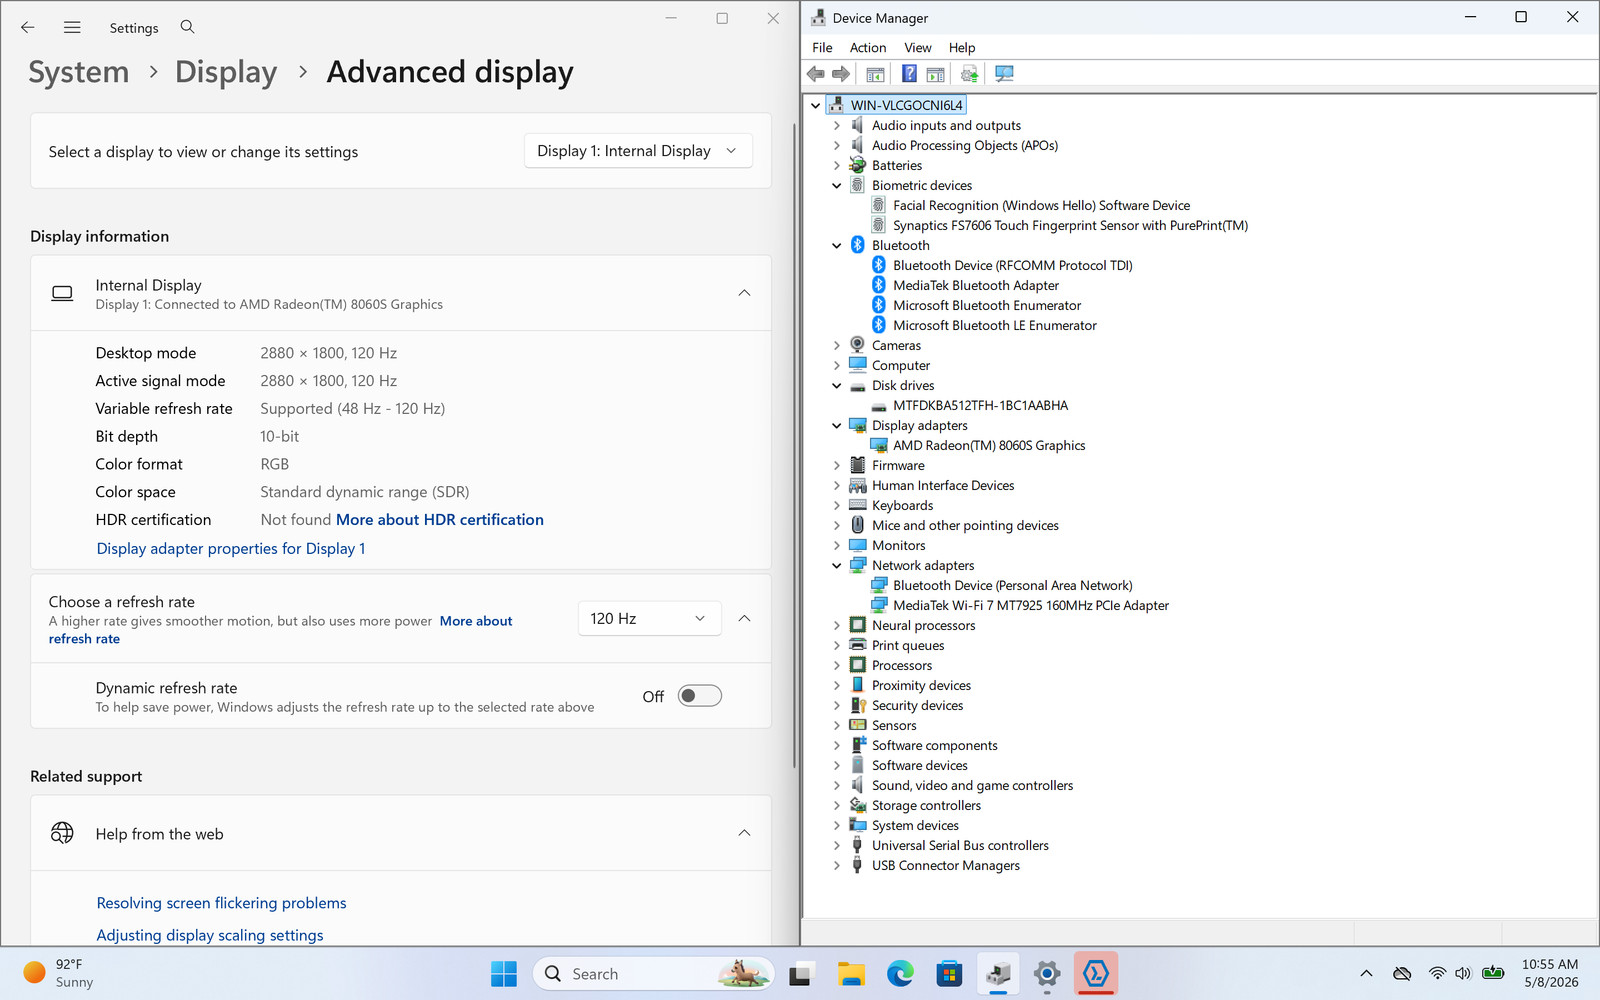
Task: Open the Display 1: Internal Display dropdown
Action: click(x=638, y=151)
